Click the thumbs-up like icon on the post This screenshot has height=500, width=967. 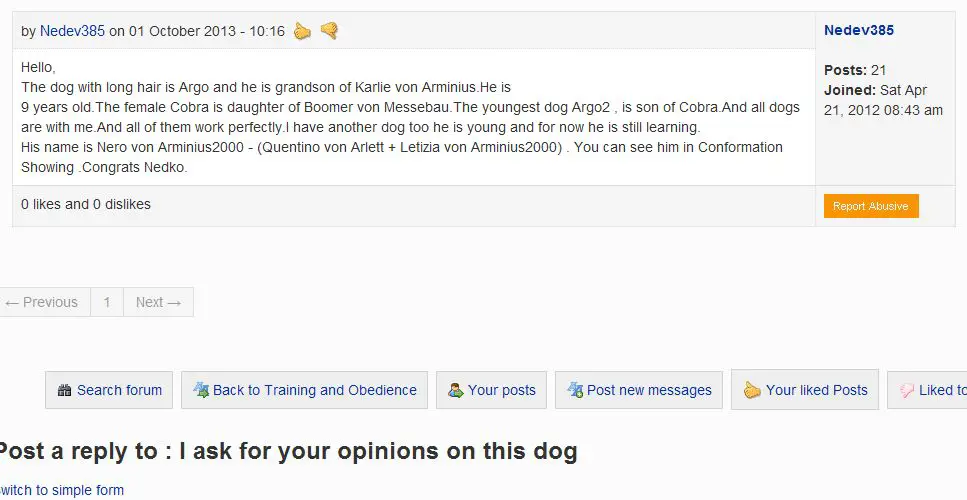pos(302,31)
